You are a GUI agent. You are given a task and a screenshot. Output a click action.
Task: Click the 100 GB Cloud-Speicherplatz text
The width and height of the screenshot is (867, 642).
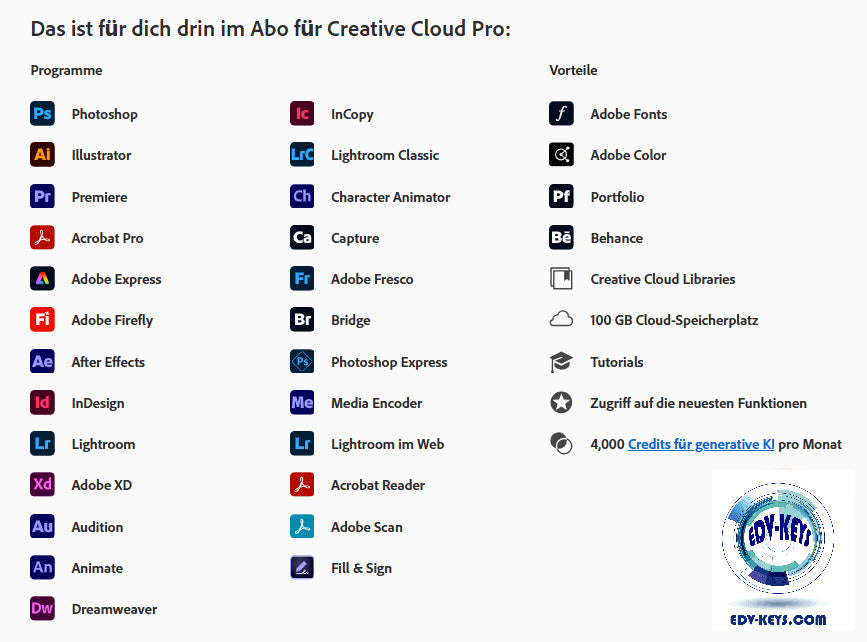coord(673,320)
